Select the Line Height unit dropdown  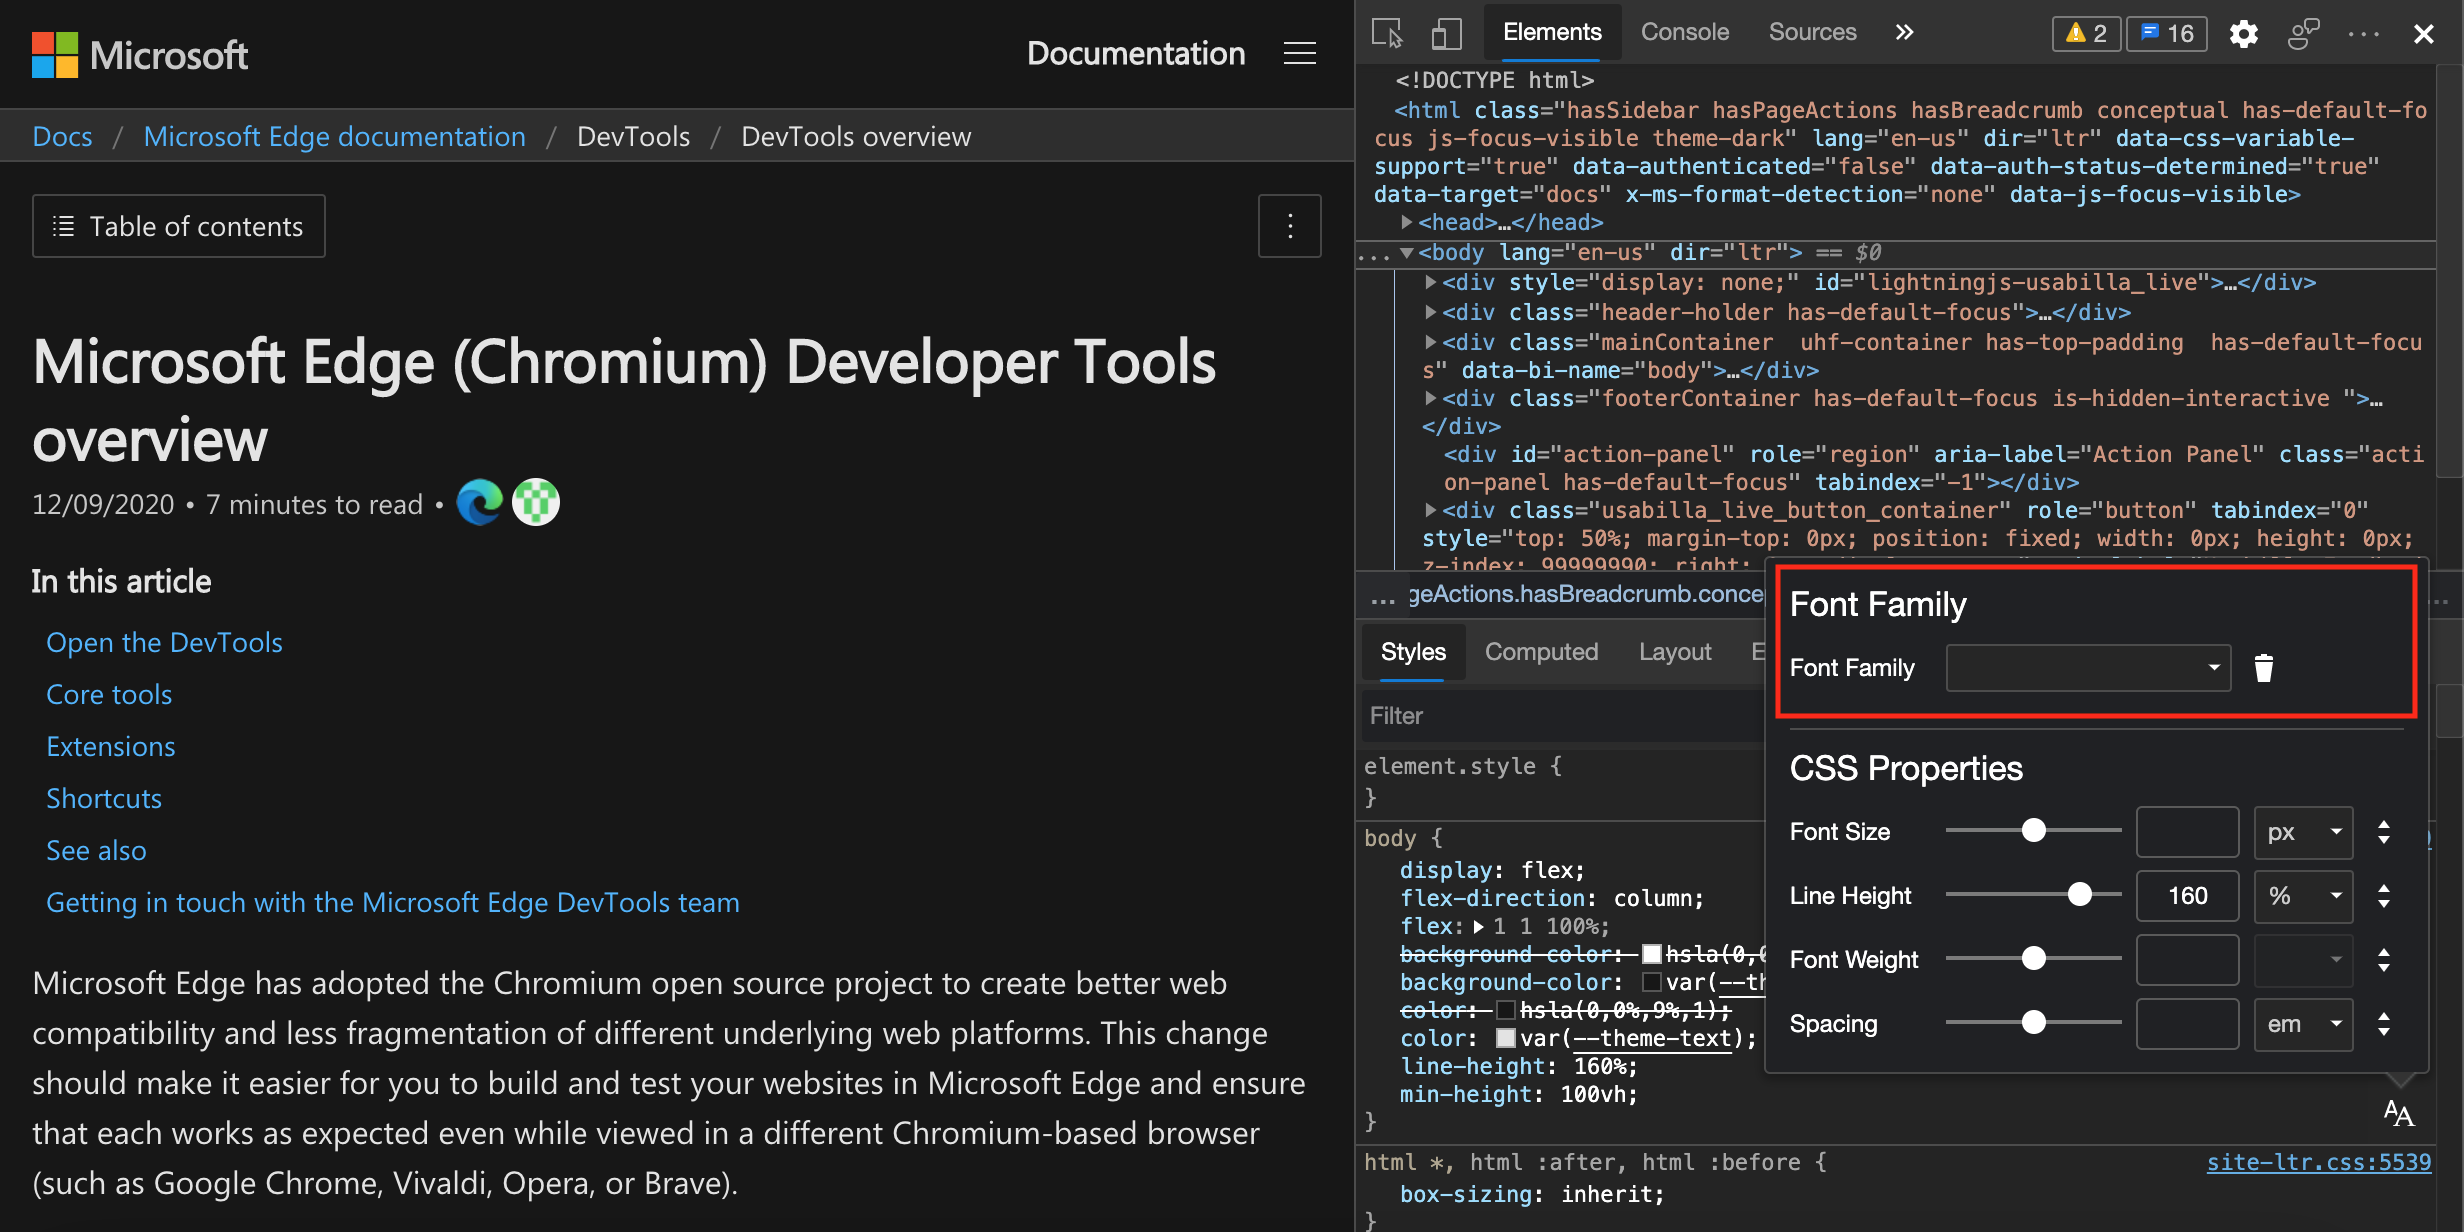point(2299,896)
